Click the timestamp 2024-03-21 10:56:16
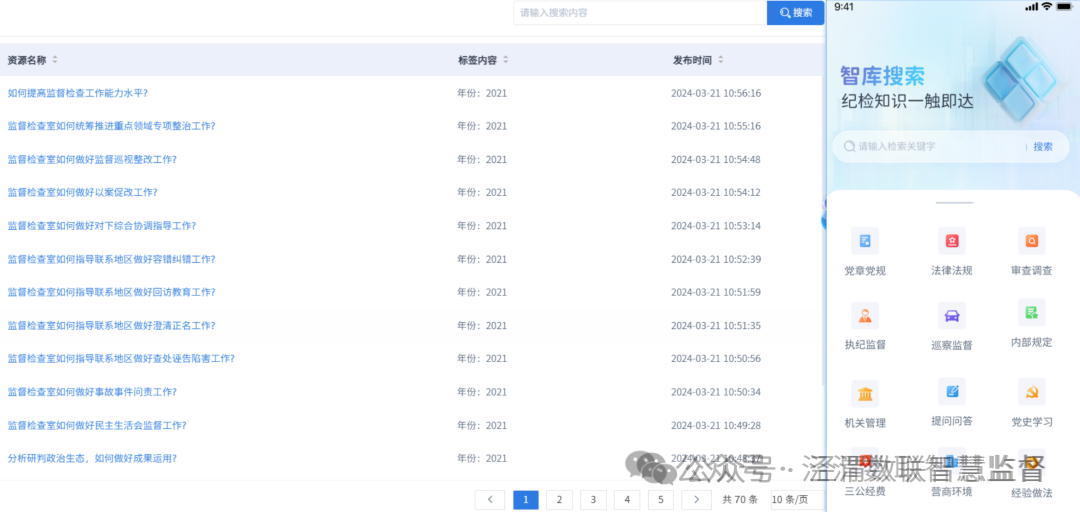This screenshot has height=512, width=1080. coord(716,93)
